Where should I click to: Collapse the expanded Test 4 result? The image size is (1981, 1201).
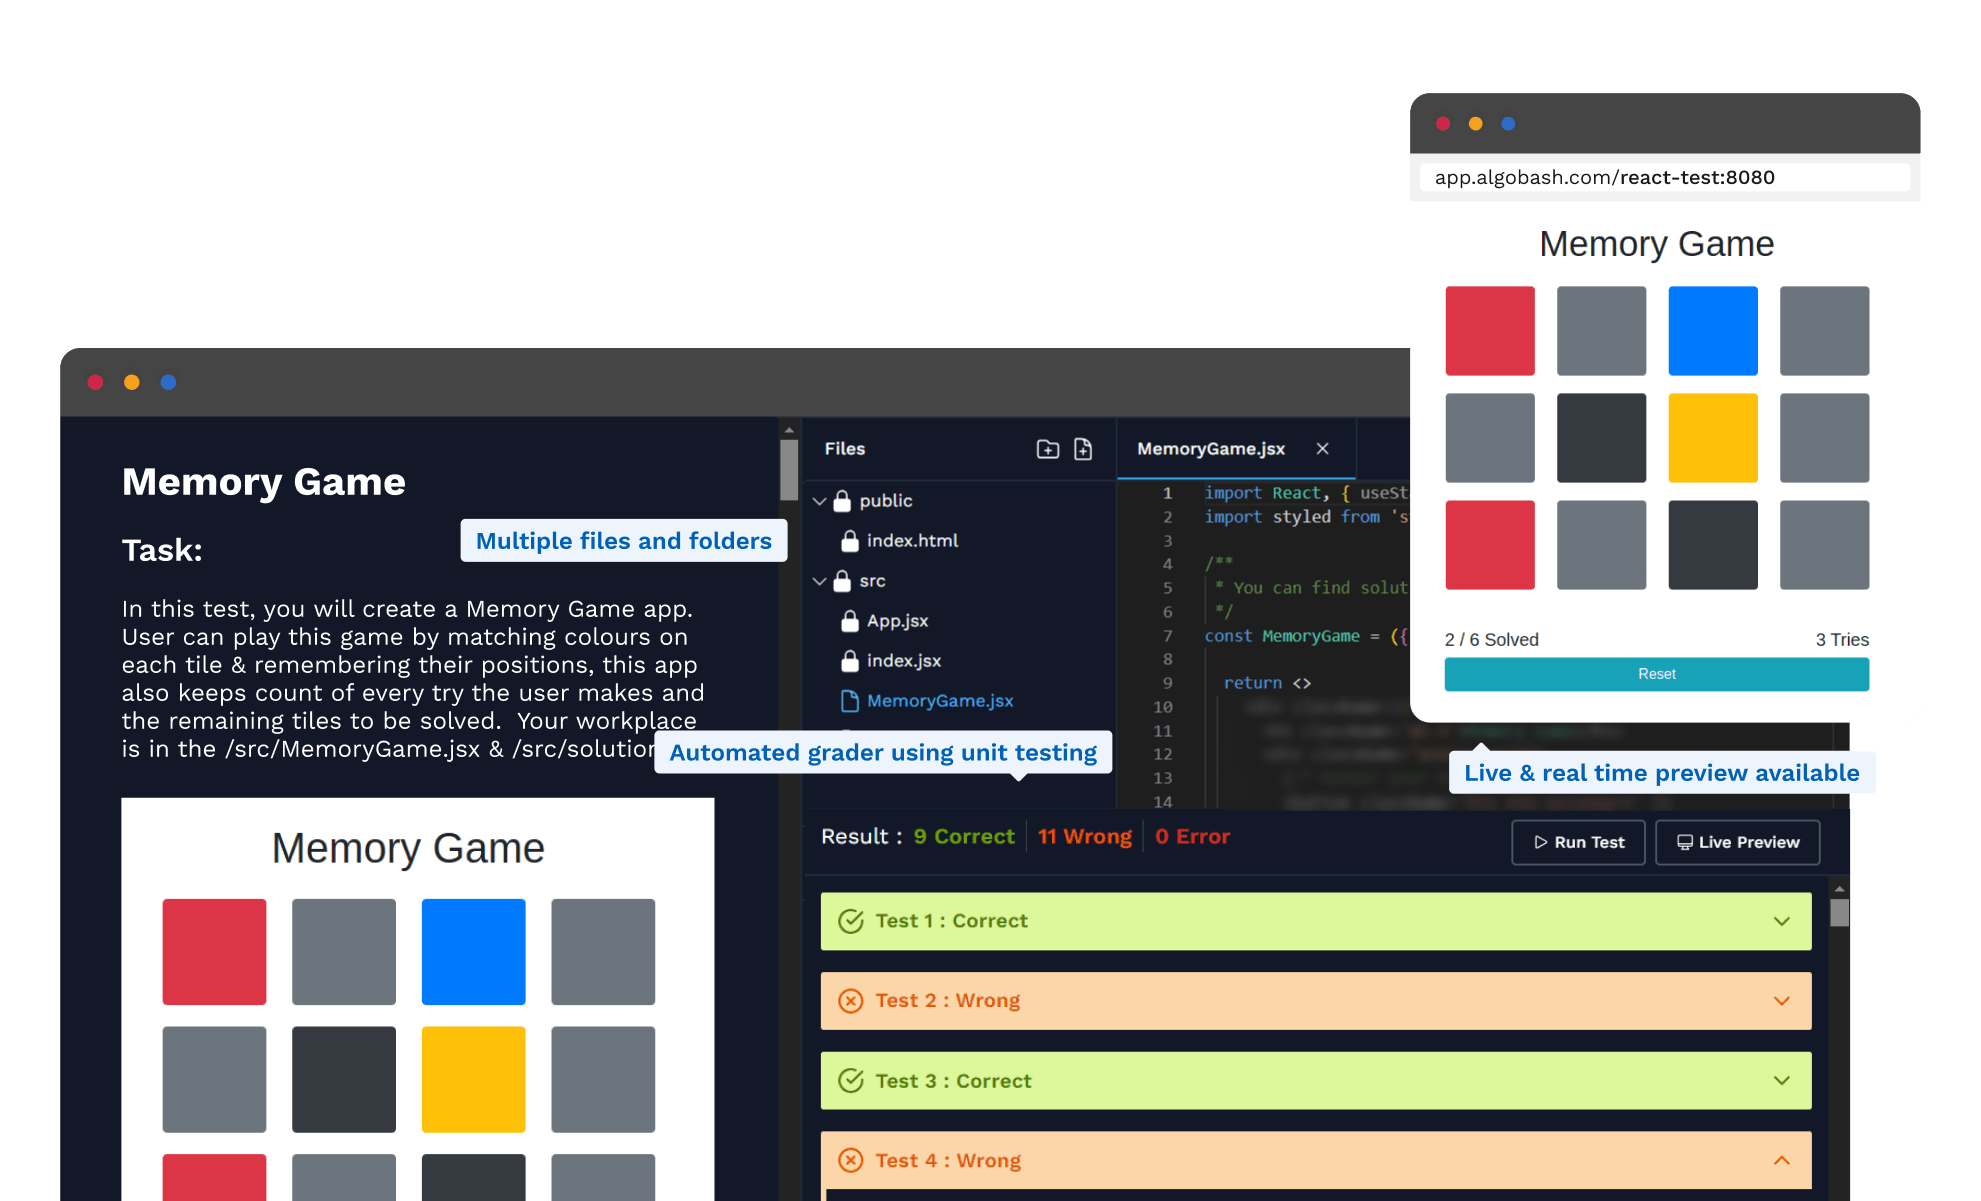(x=1781, y=1160)
